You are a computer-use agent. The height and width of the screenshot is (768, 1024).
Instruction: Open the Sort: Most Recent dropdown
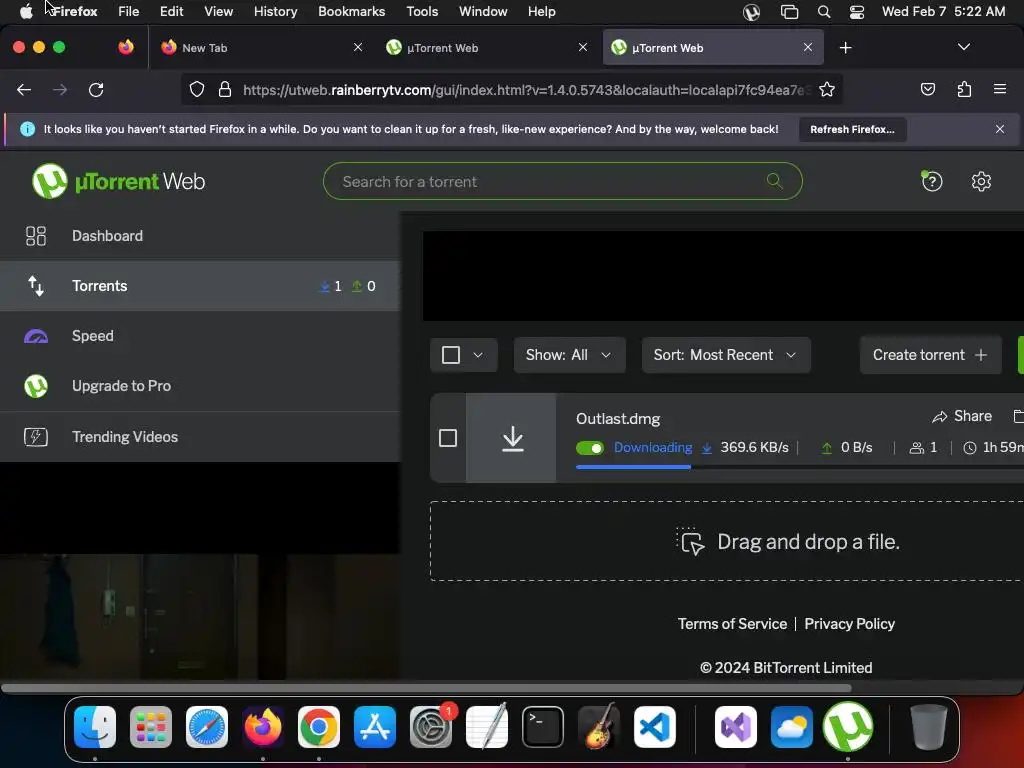coord(726,355)
